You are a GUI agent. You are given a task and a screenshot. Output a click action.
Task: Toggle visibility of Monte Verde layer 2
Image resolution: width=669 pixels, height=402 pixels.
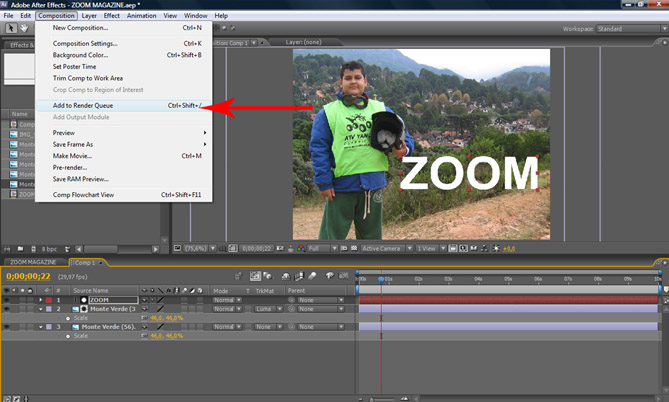point(6,309)
